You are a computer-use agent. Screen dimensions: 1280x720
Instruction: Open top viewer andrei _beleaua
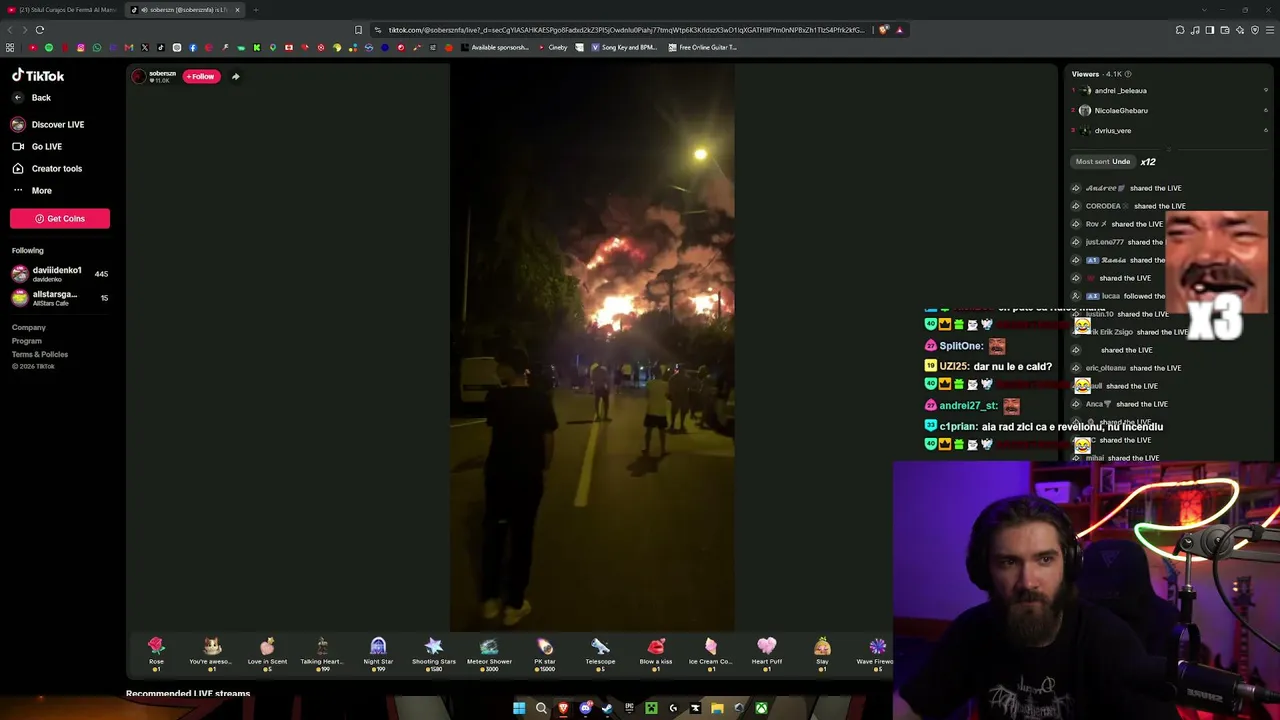[1120, 91]
